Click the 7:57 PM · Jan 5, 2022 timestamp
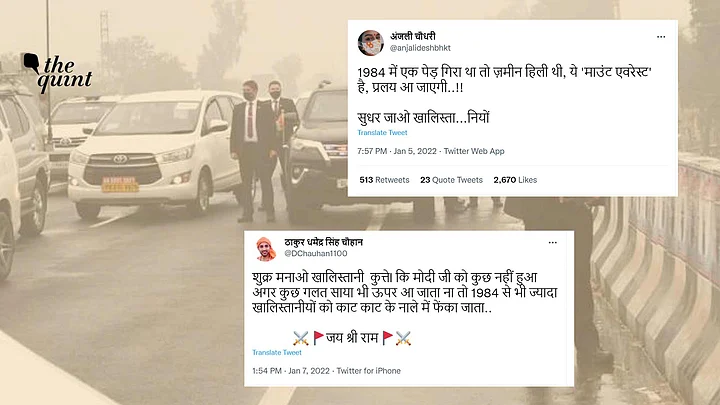The image size is (720, 405). click(397, 151)
